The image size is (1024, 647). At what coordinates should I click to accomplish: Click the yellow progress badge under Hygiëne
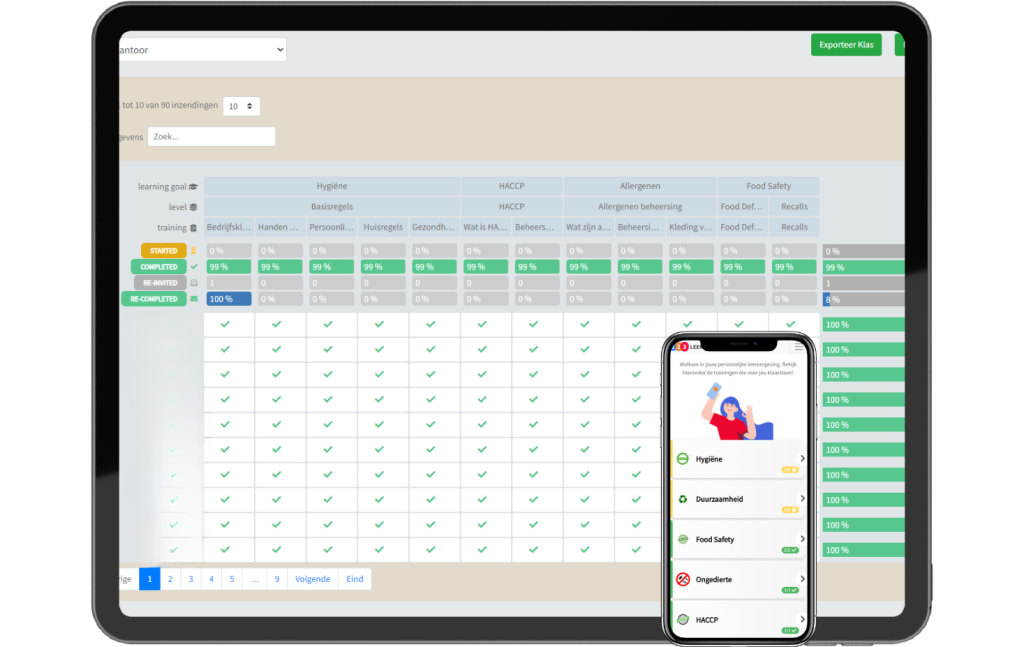pyautogui.click(x=790, y=470)
